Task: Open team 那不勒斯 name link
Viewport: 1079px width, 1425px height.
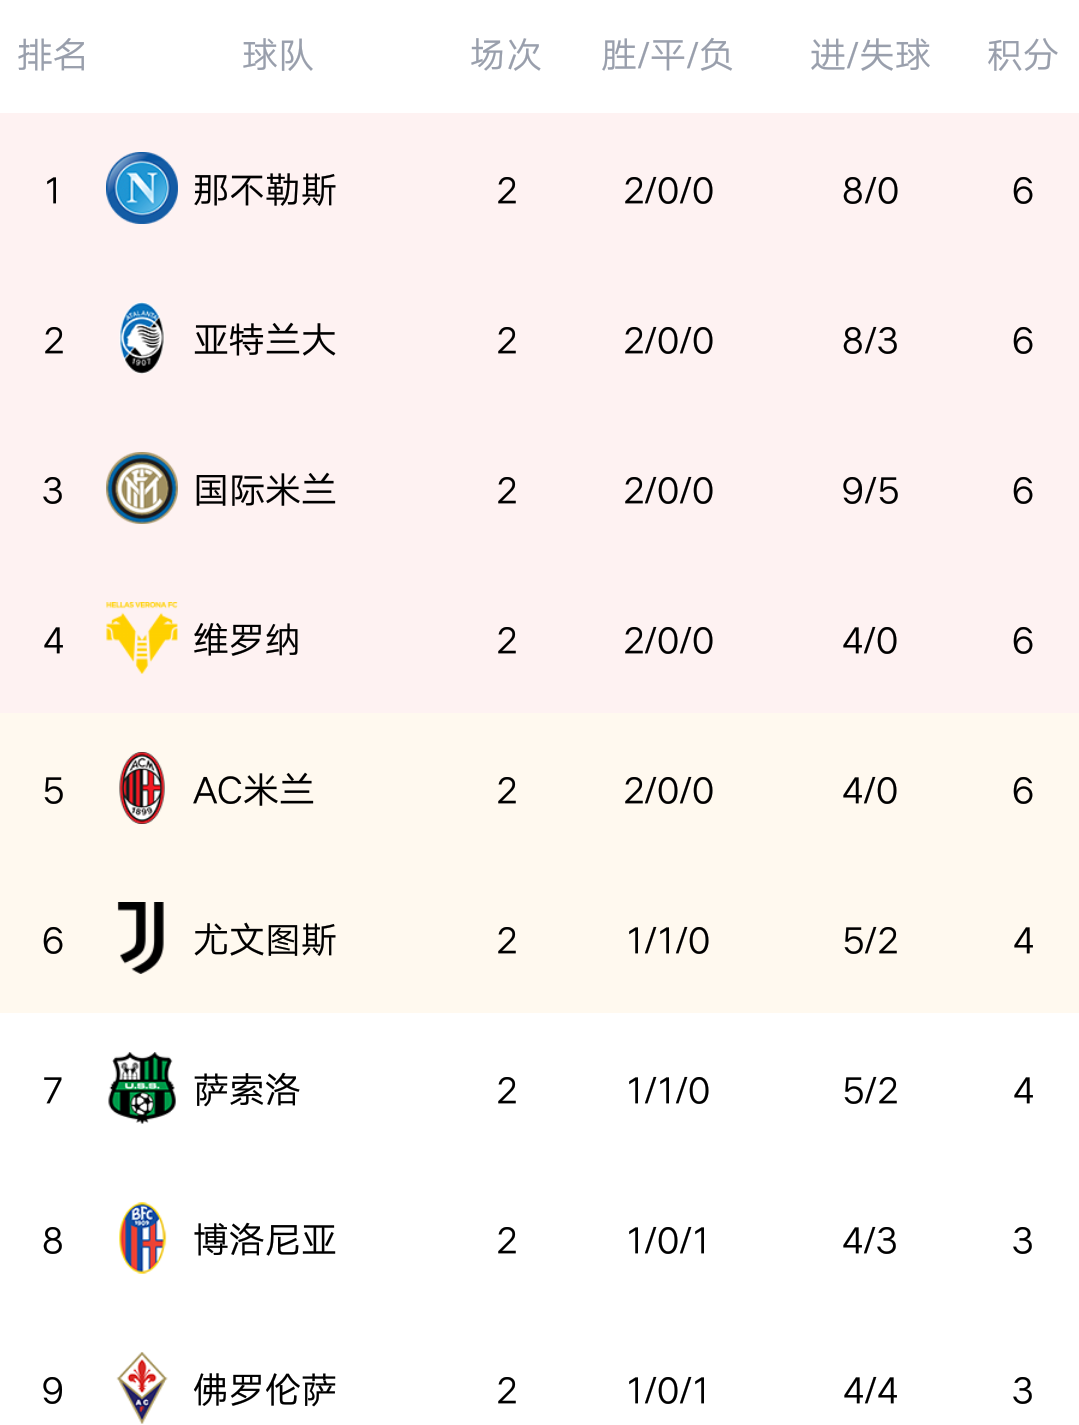Action: 265,190
